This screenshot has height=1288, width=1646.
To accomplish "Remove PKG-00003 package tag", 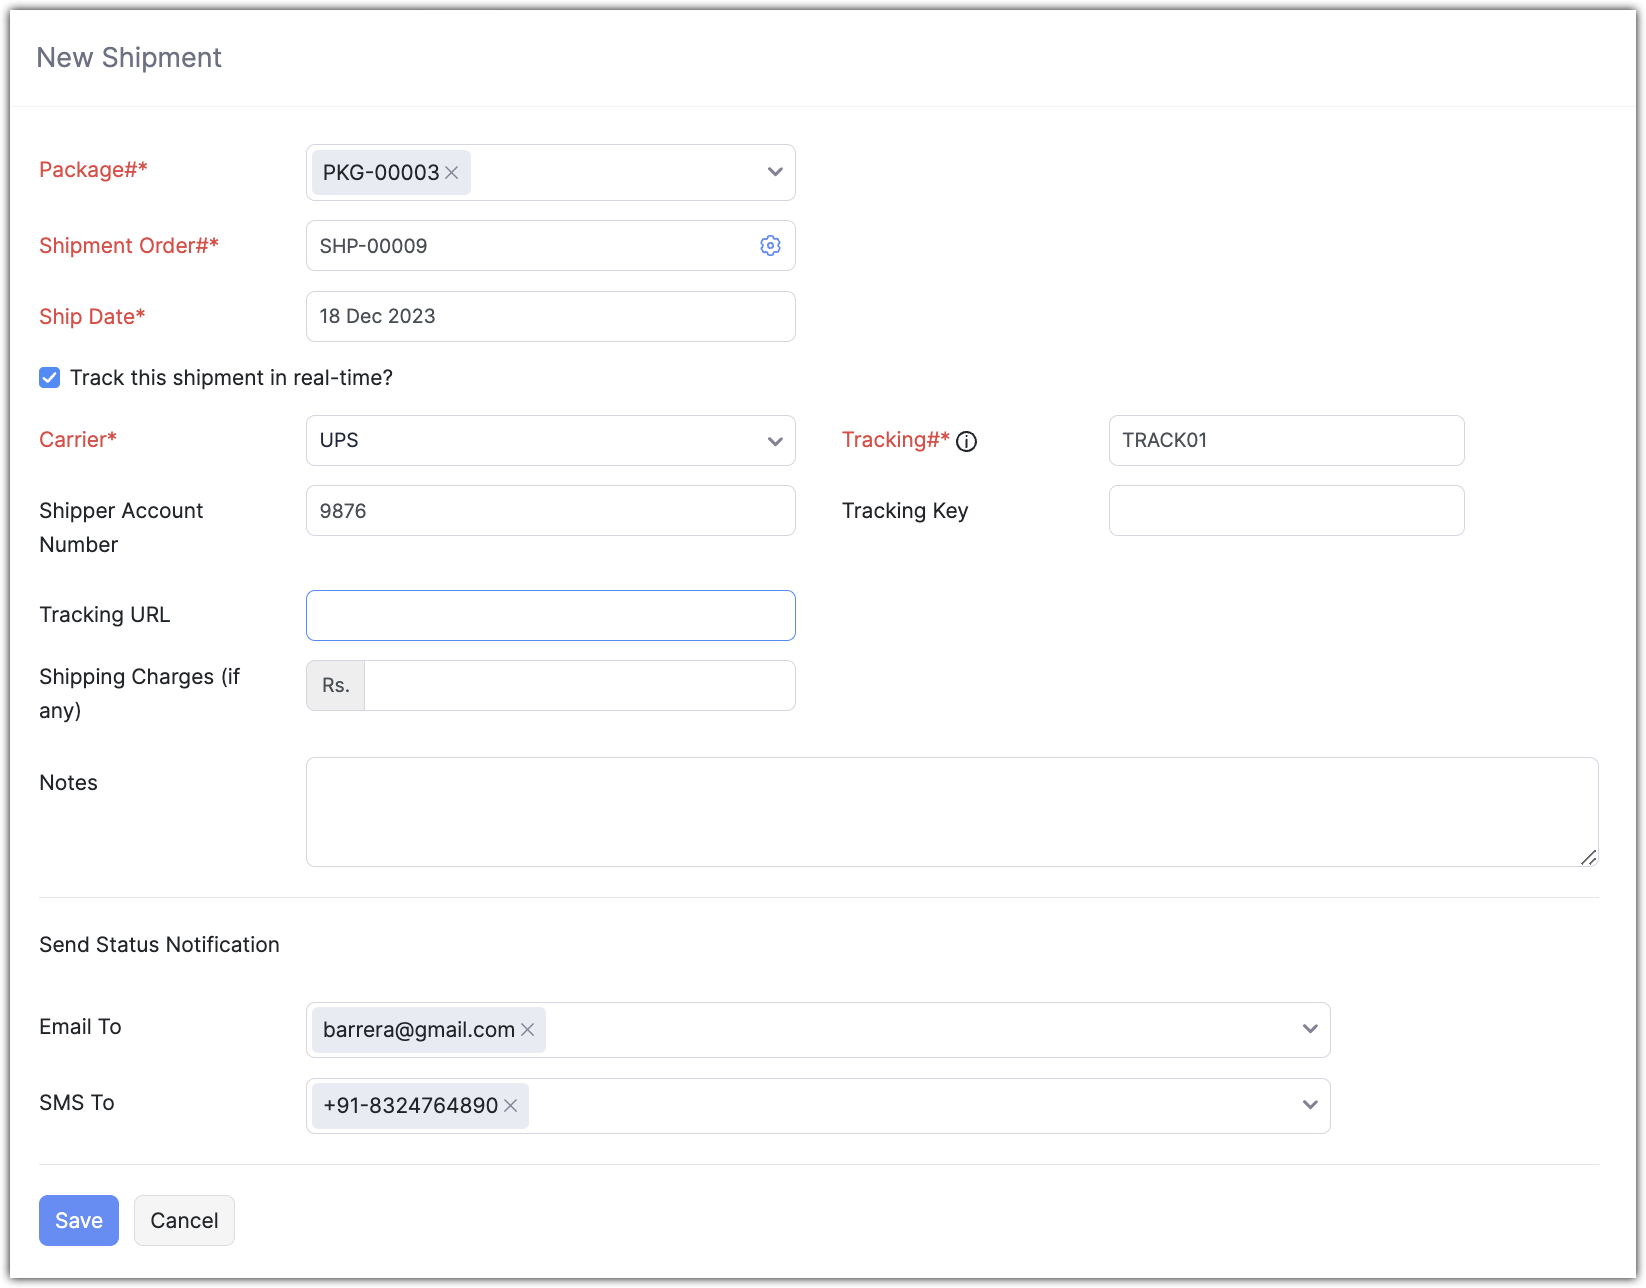I will tap(452, 173).
